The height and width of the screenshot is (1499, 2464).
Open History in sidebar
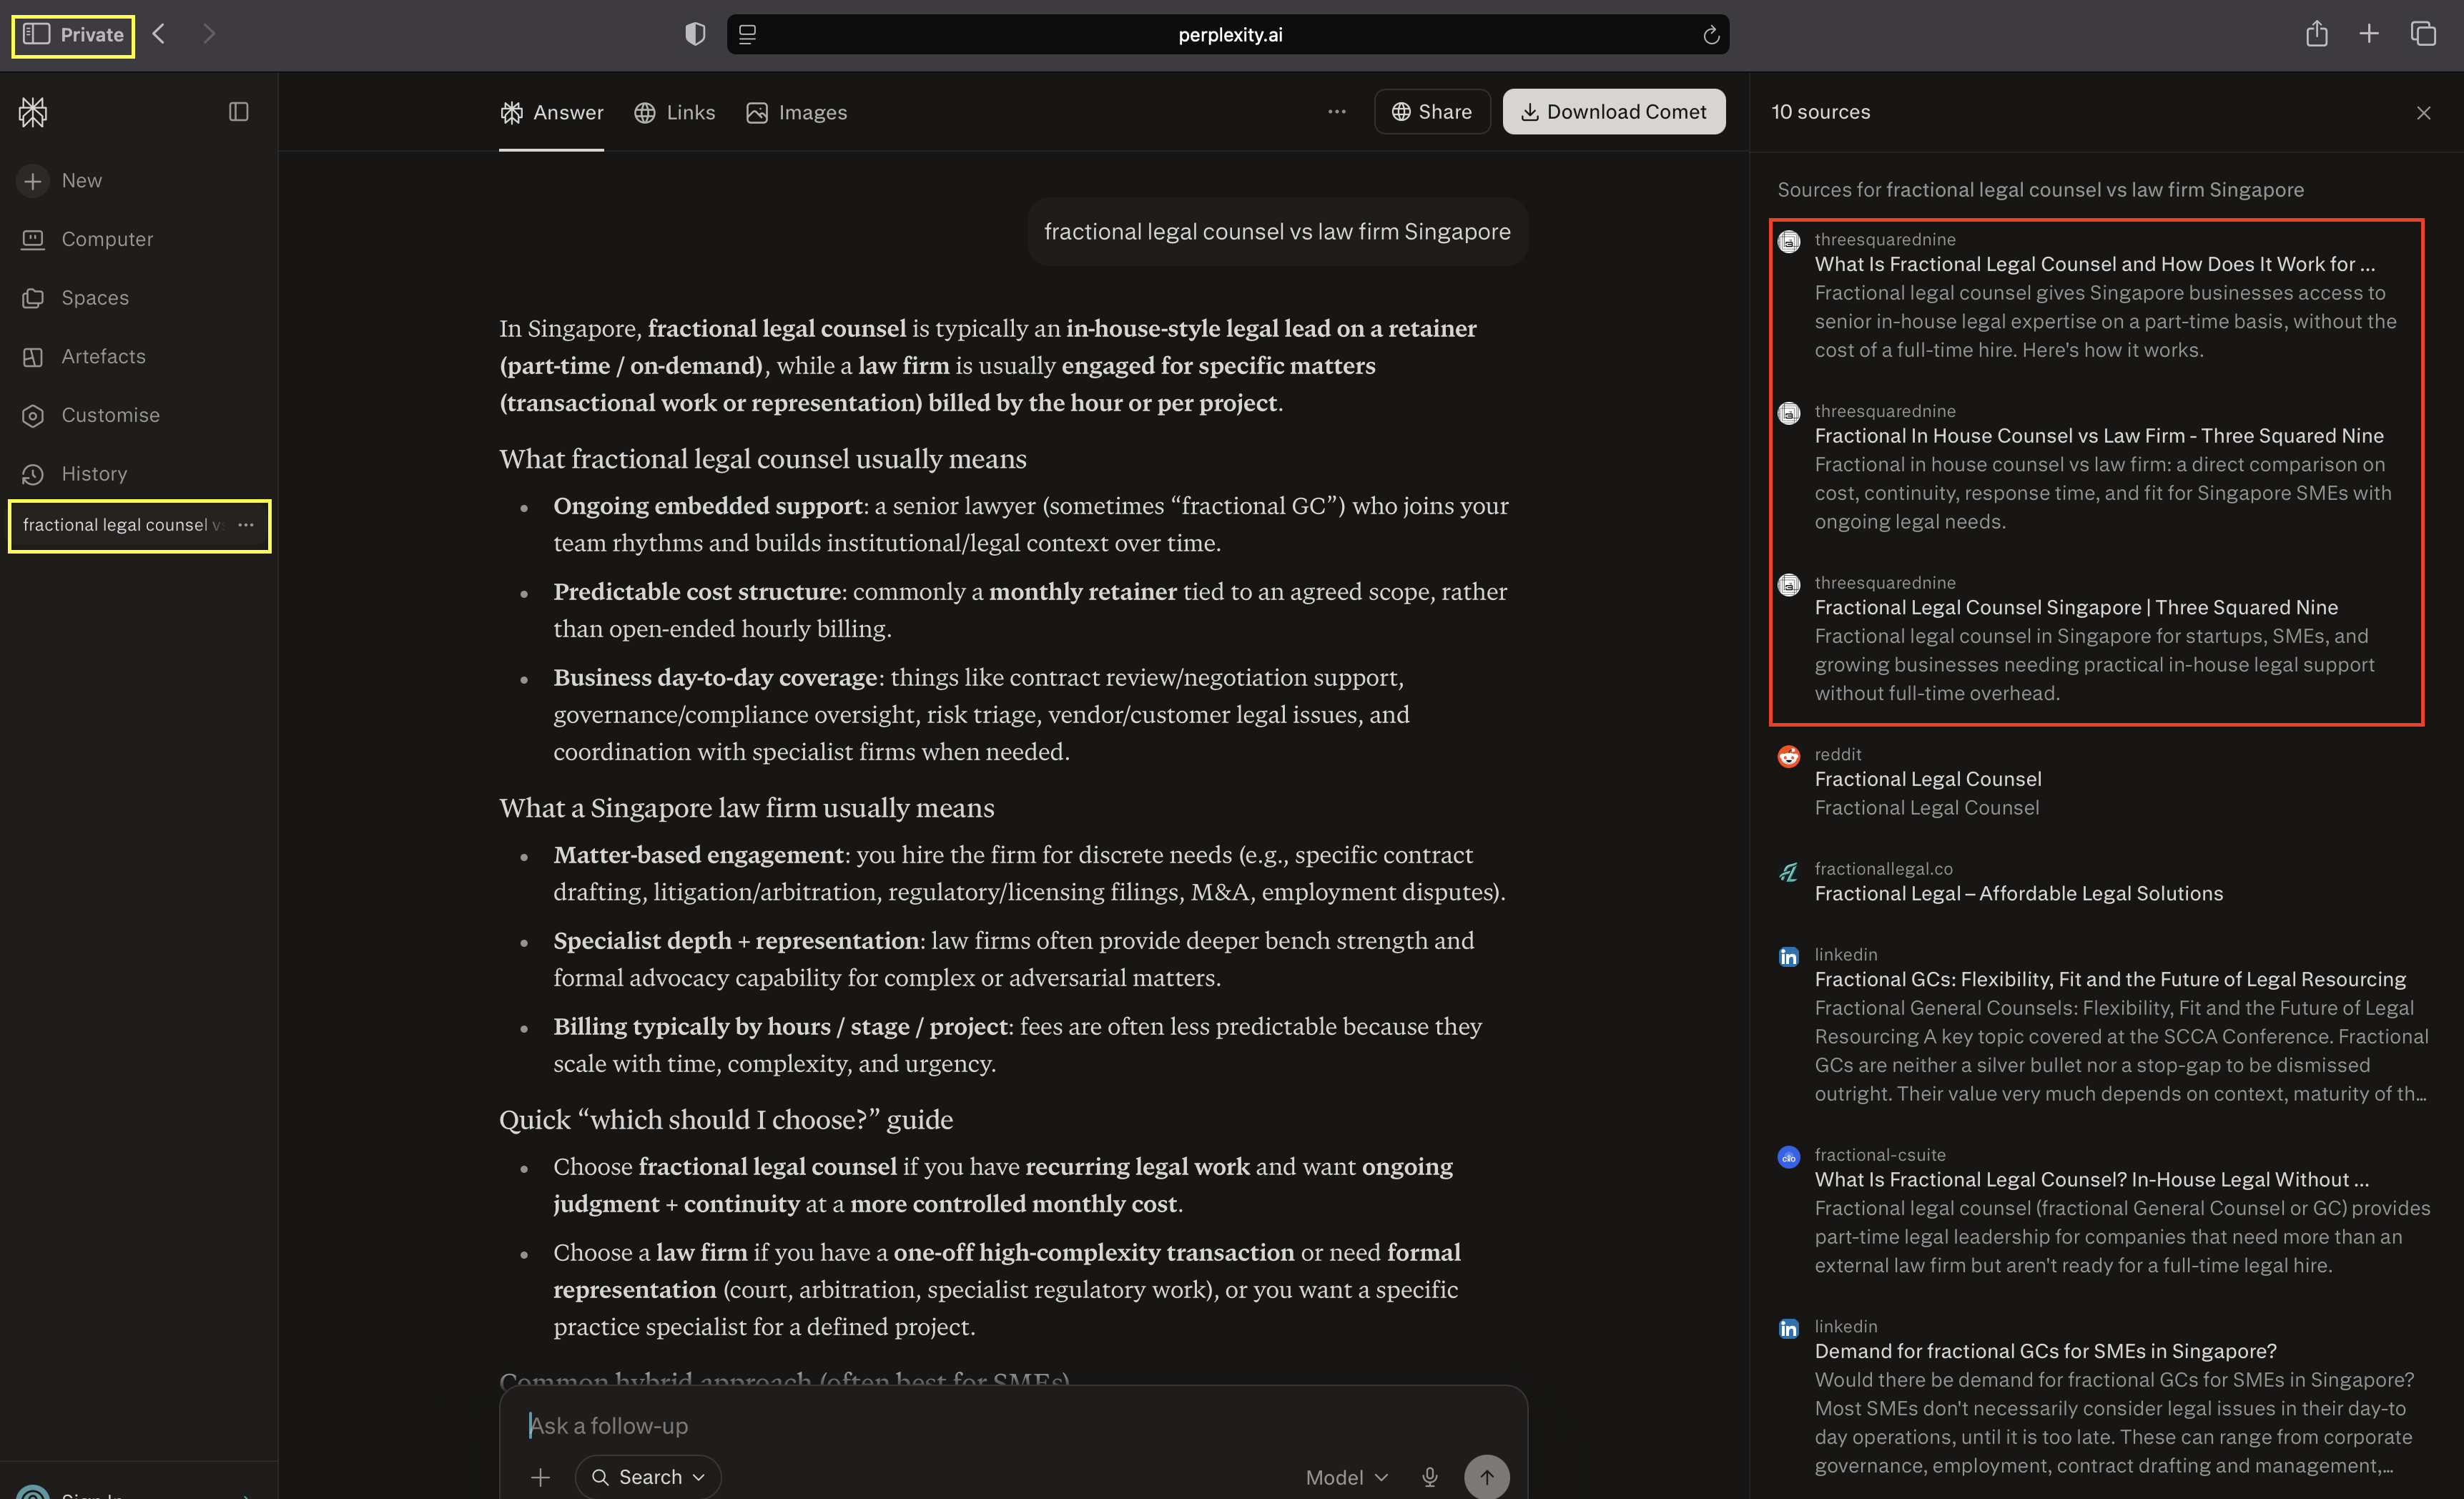[74, 474]
